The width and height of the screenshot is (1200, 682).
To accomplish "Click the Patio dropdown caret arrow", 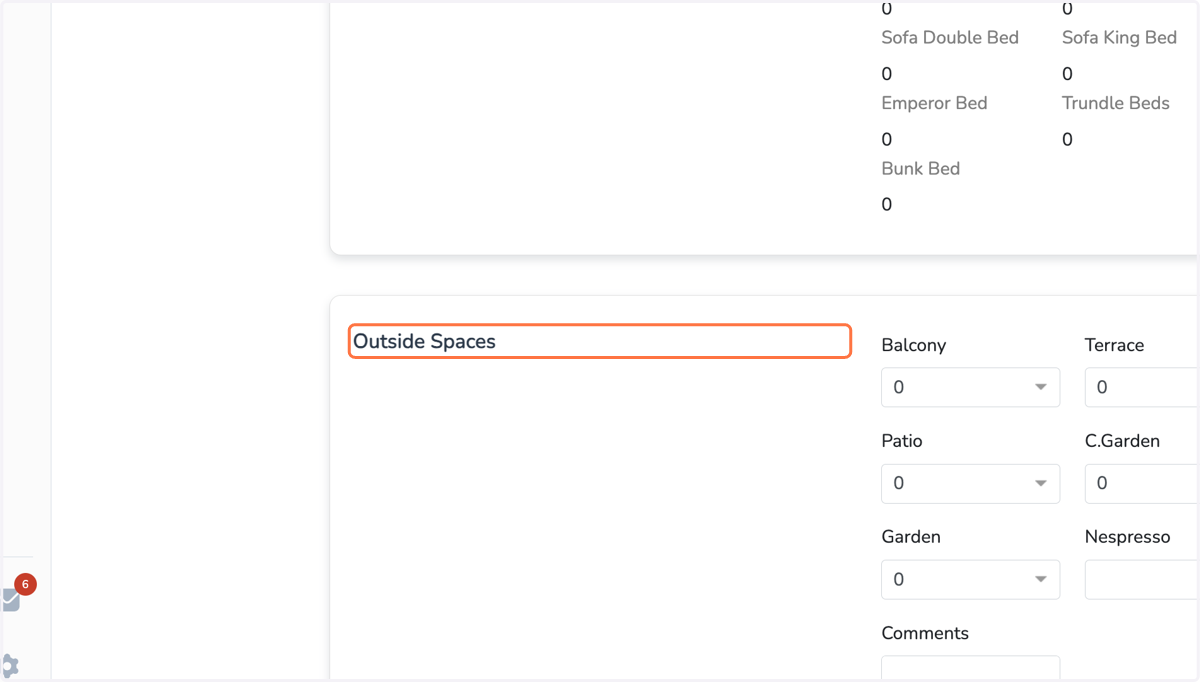I will click(1041, 483).
